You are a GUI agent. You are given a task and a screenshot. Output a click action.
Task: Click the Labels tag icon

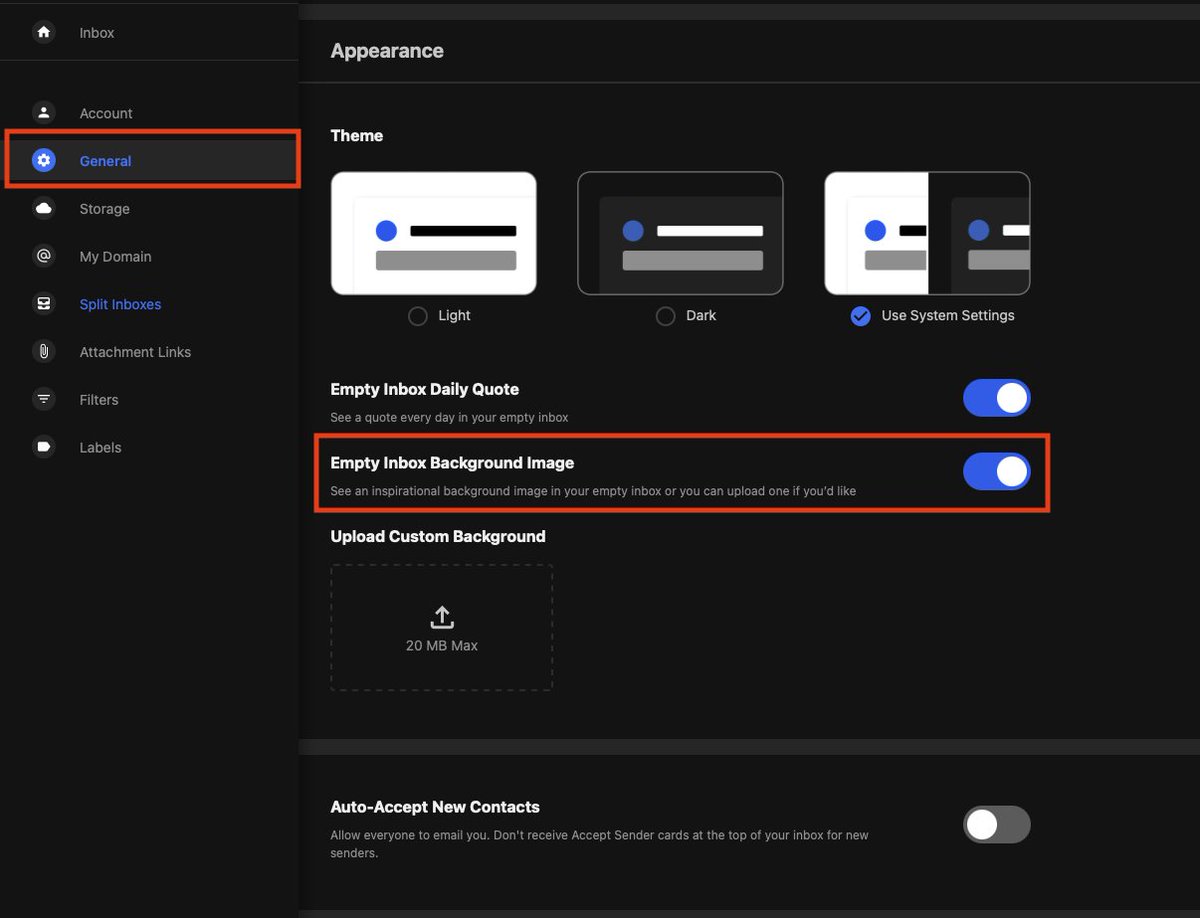[x=44, y=447]
